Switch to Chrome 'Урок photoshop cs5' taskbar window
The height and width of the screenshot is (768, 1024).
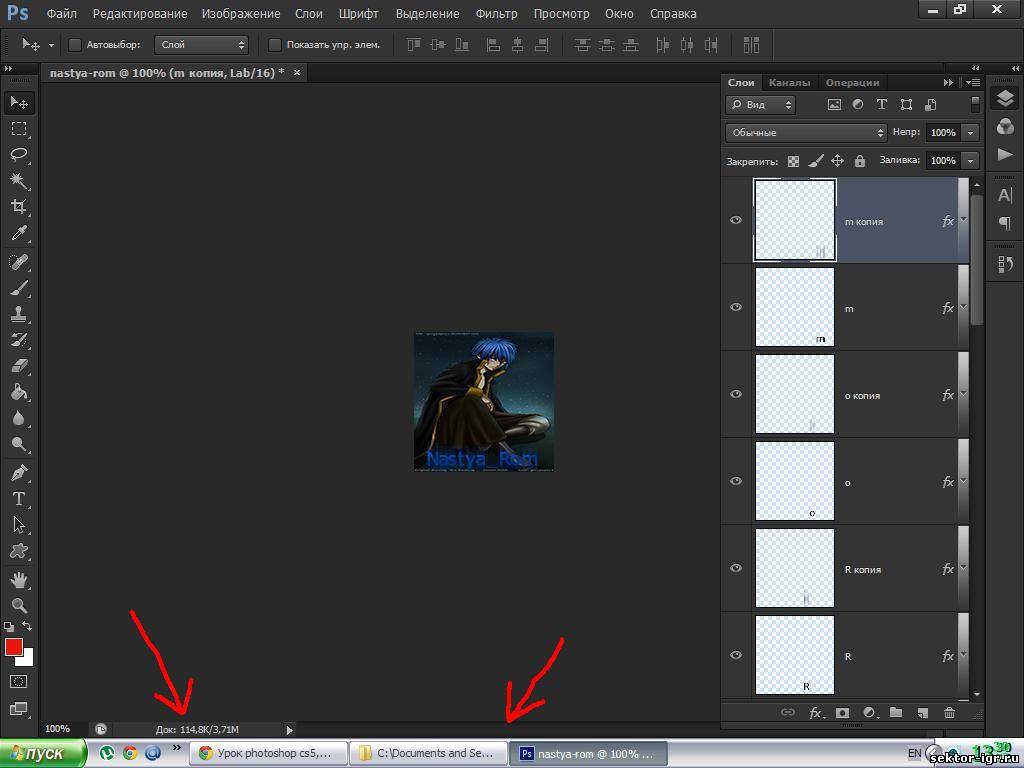[x=268, y=753]
